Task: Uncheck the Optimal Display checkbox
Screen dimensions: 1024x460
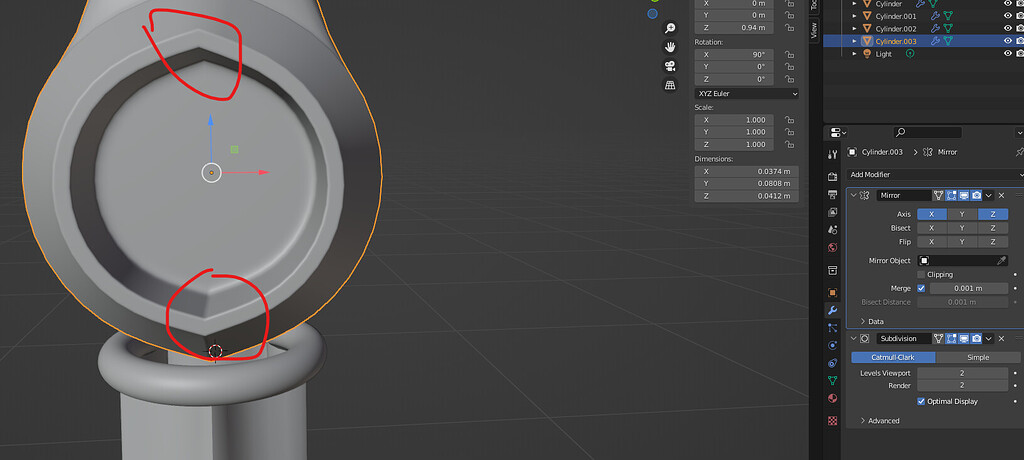Action: coord(921,401)
